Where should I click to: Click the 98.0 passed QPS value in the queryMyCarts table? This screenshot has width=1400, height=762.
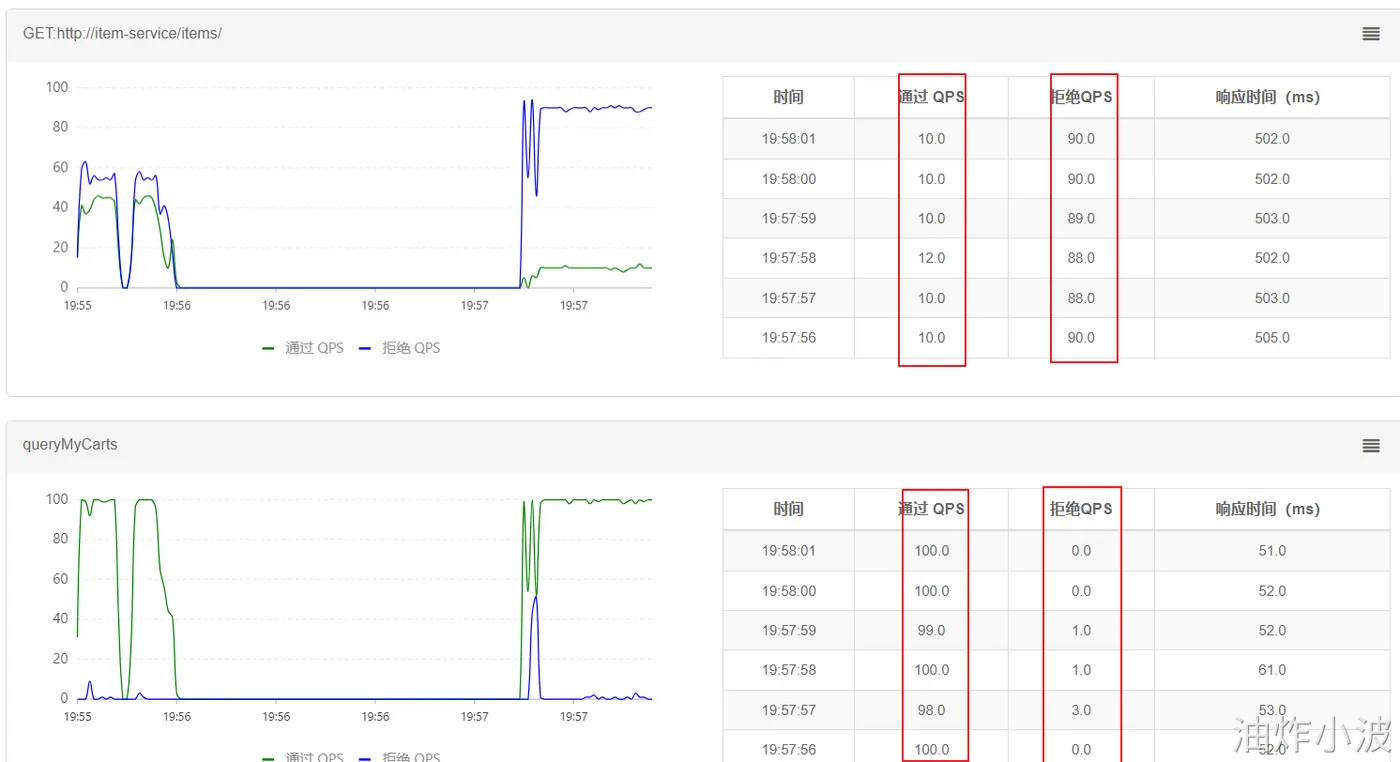931,710
